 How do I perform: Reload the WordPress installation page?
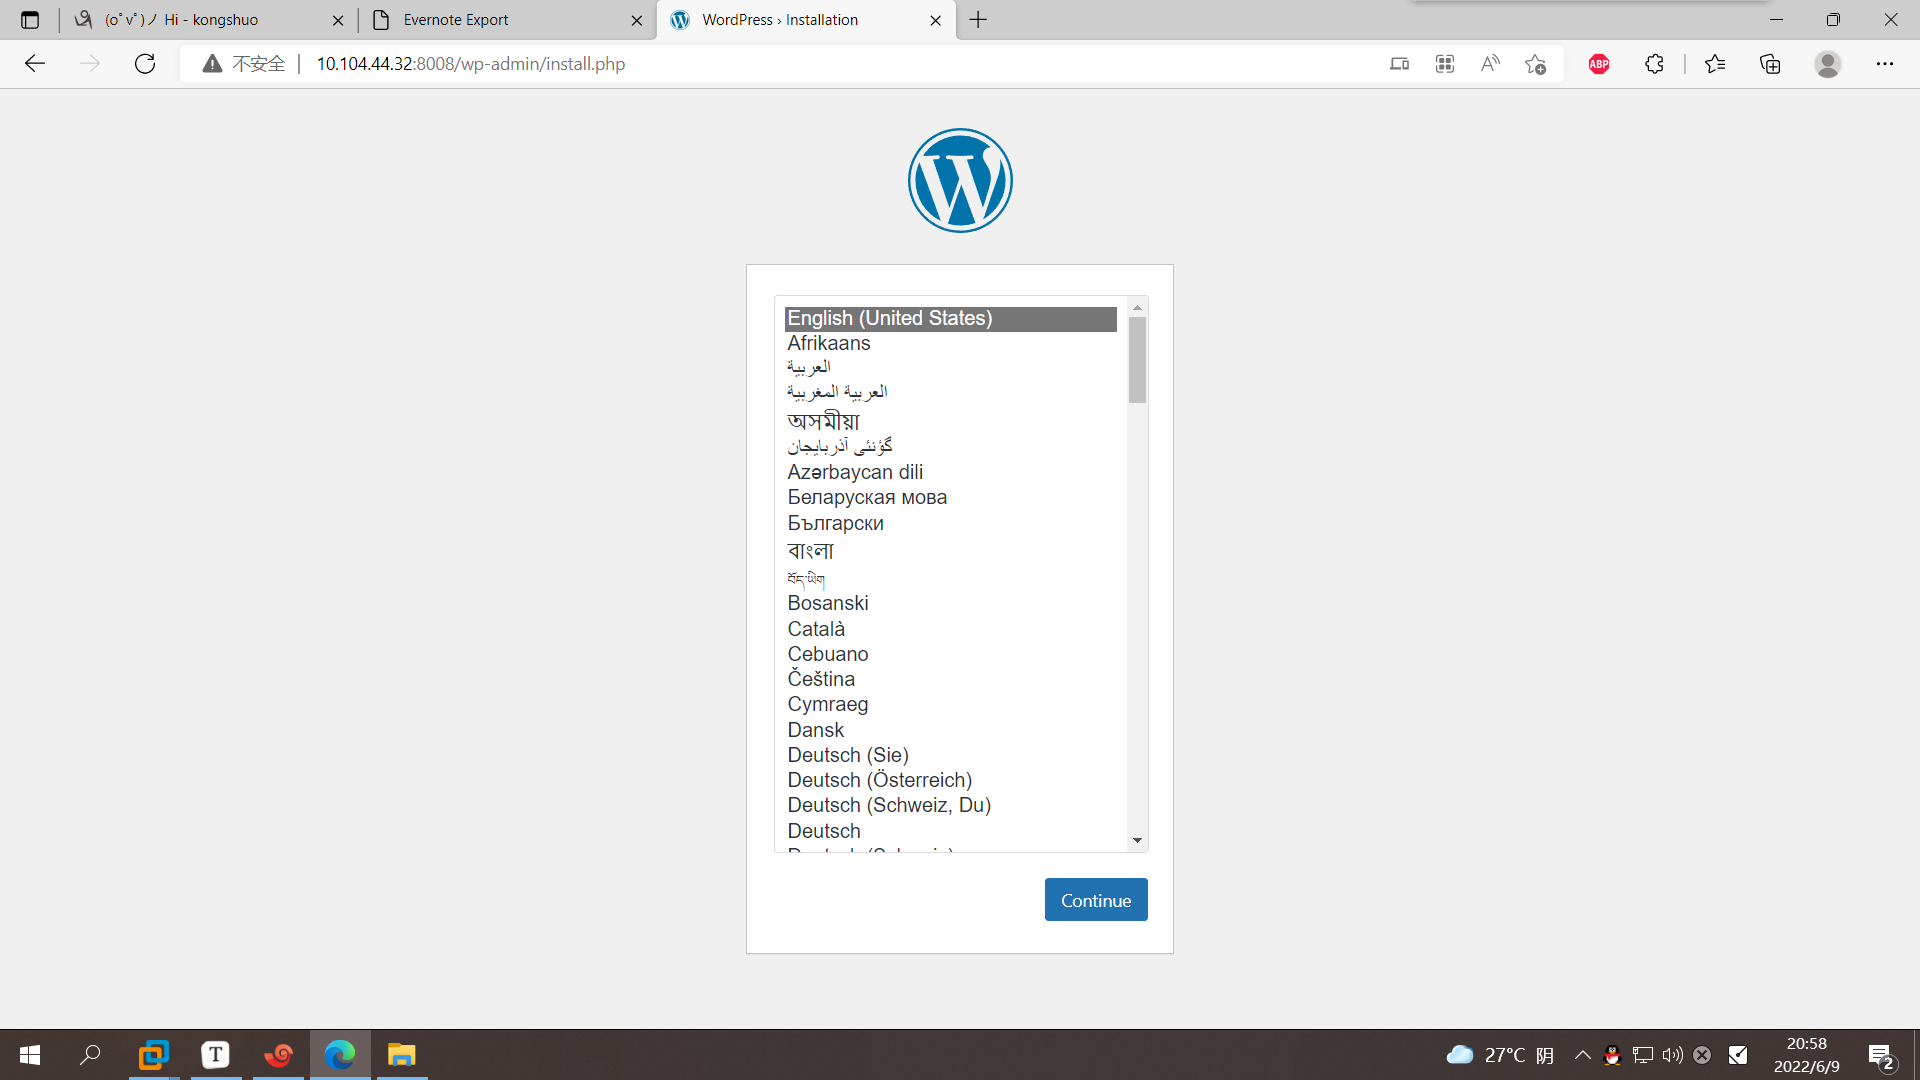pyautogui.click(x=145, y=64)
